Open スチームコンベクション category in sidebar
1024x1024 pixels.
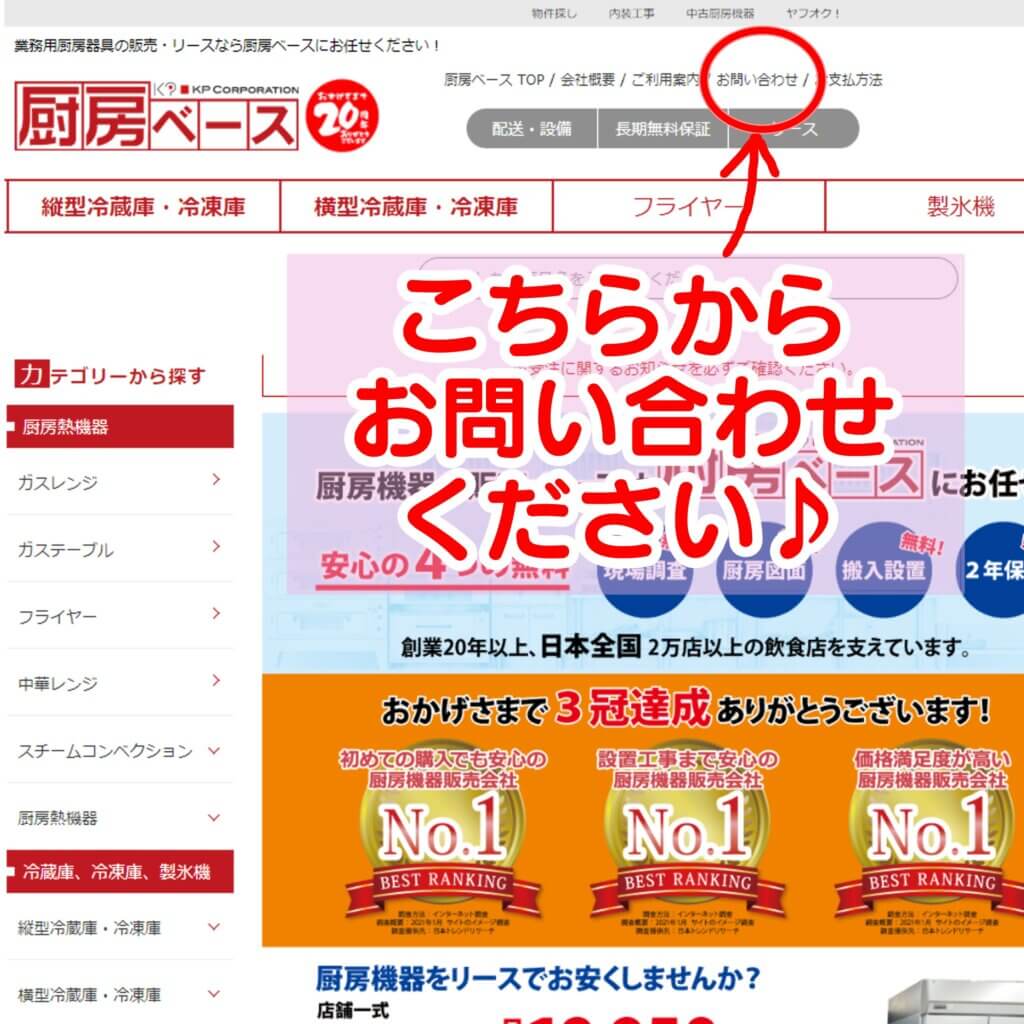point(104,751)
